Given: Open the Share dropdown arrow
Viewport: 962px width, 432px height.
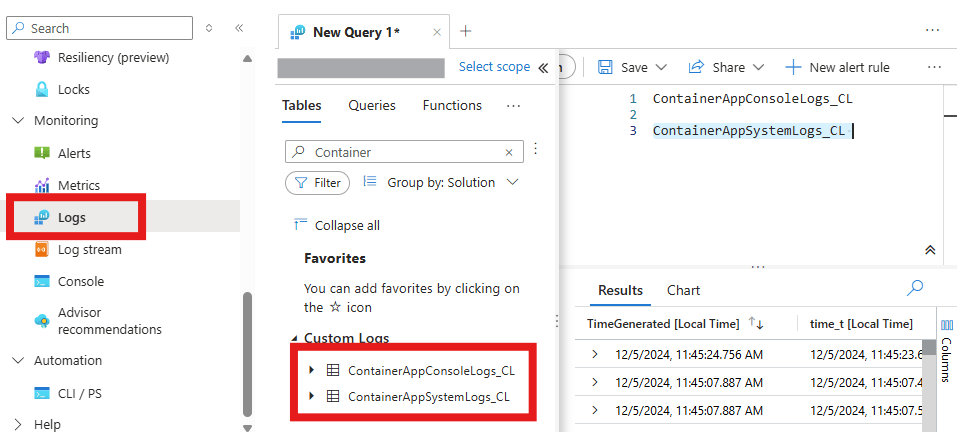Looking at the screenshot, I should (759, 67).
